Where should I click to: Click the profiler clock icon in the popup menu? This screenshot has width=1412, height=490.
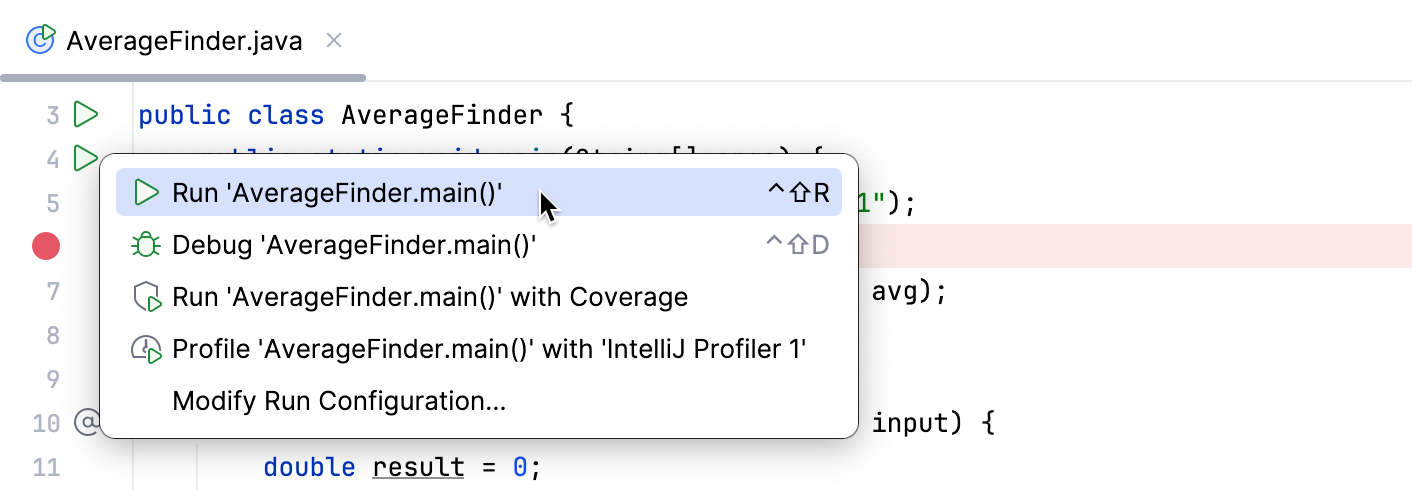tap(147, 349)
